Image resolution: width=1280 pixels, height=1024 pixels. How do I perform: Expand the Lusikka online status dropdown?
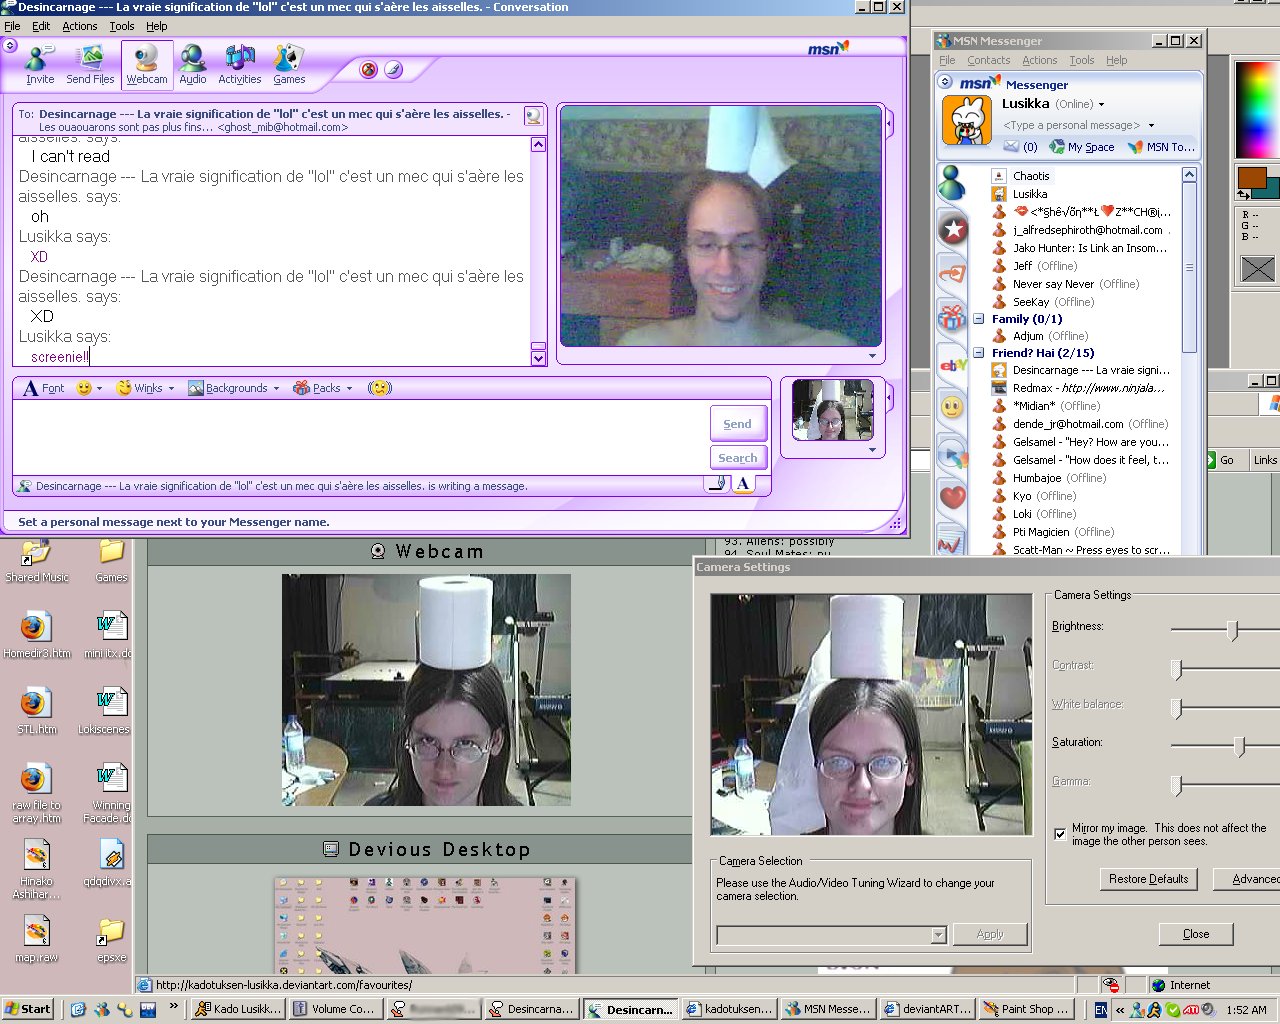1101,104
